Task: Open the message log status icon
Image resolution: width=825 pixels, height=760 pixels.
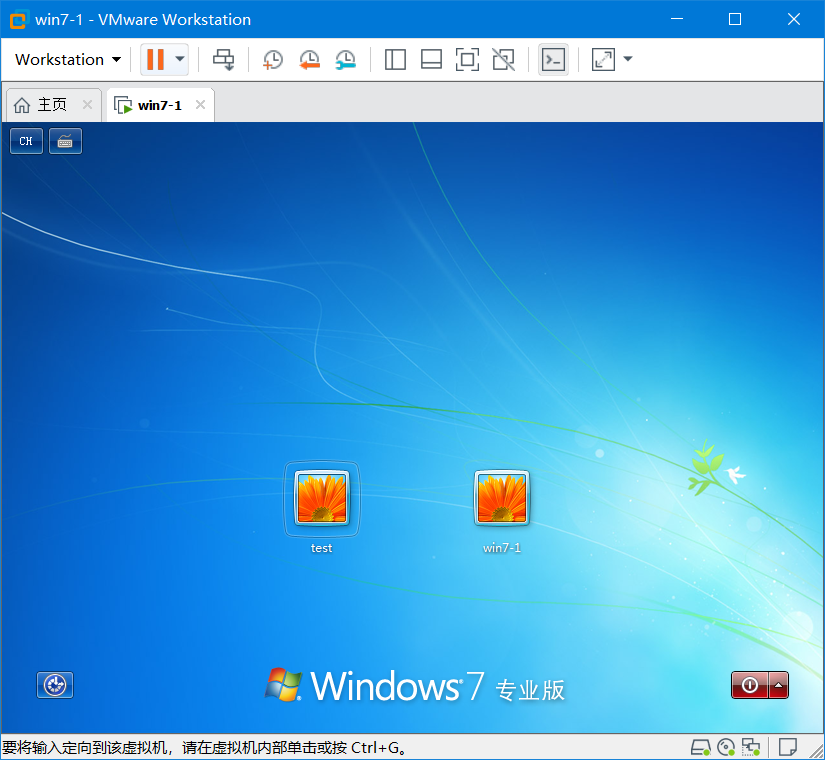Action: pos(788,747)
